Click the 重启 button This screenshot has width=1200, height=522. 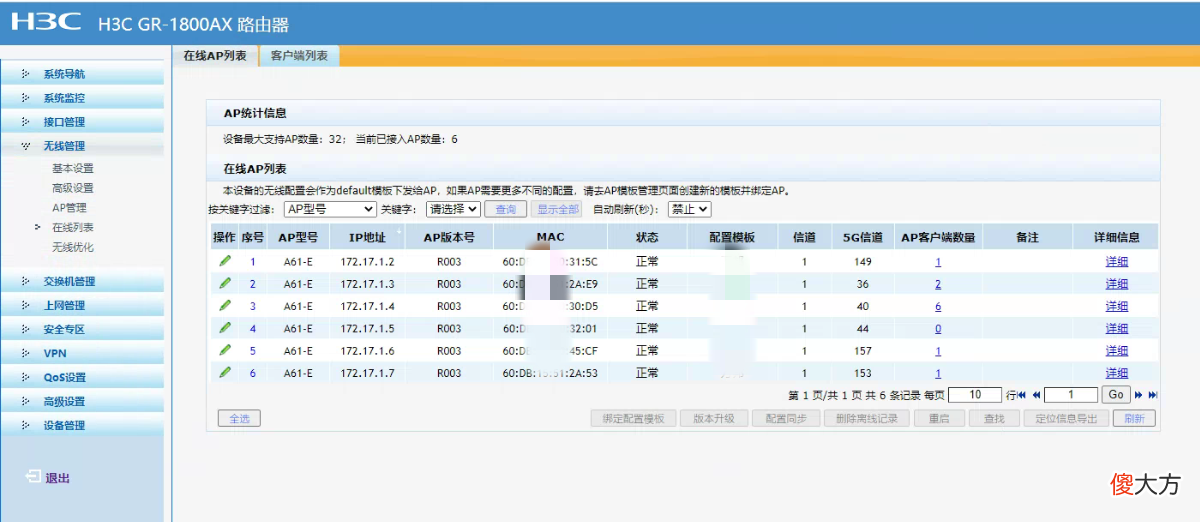[x=939, y=419]
